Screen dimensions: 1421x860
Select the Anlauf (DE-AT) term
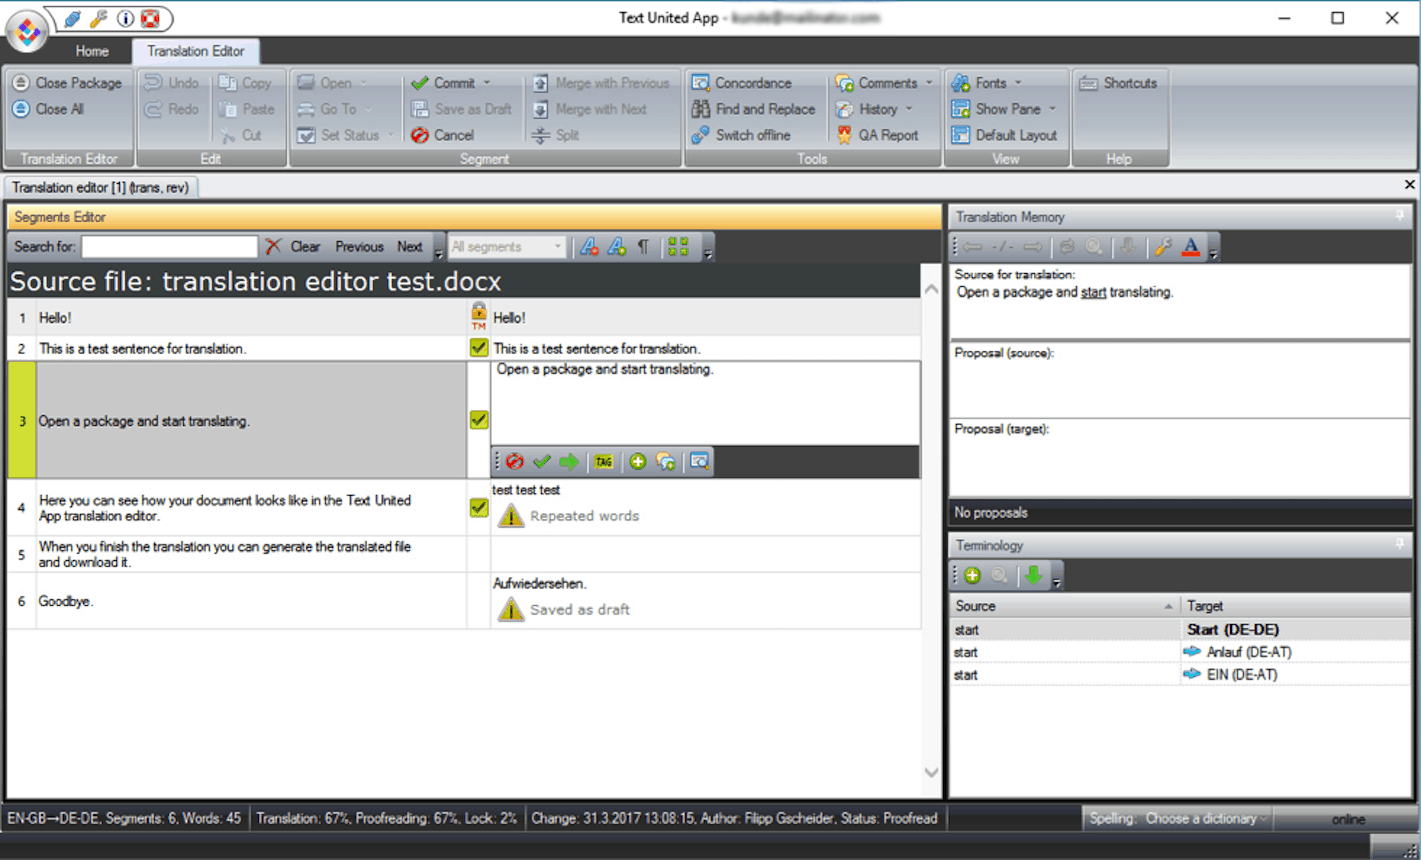point(1249,652)
